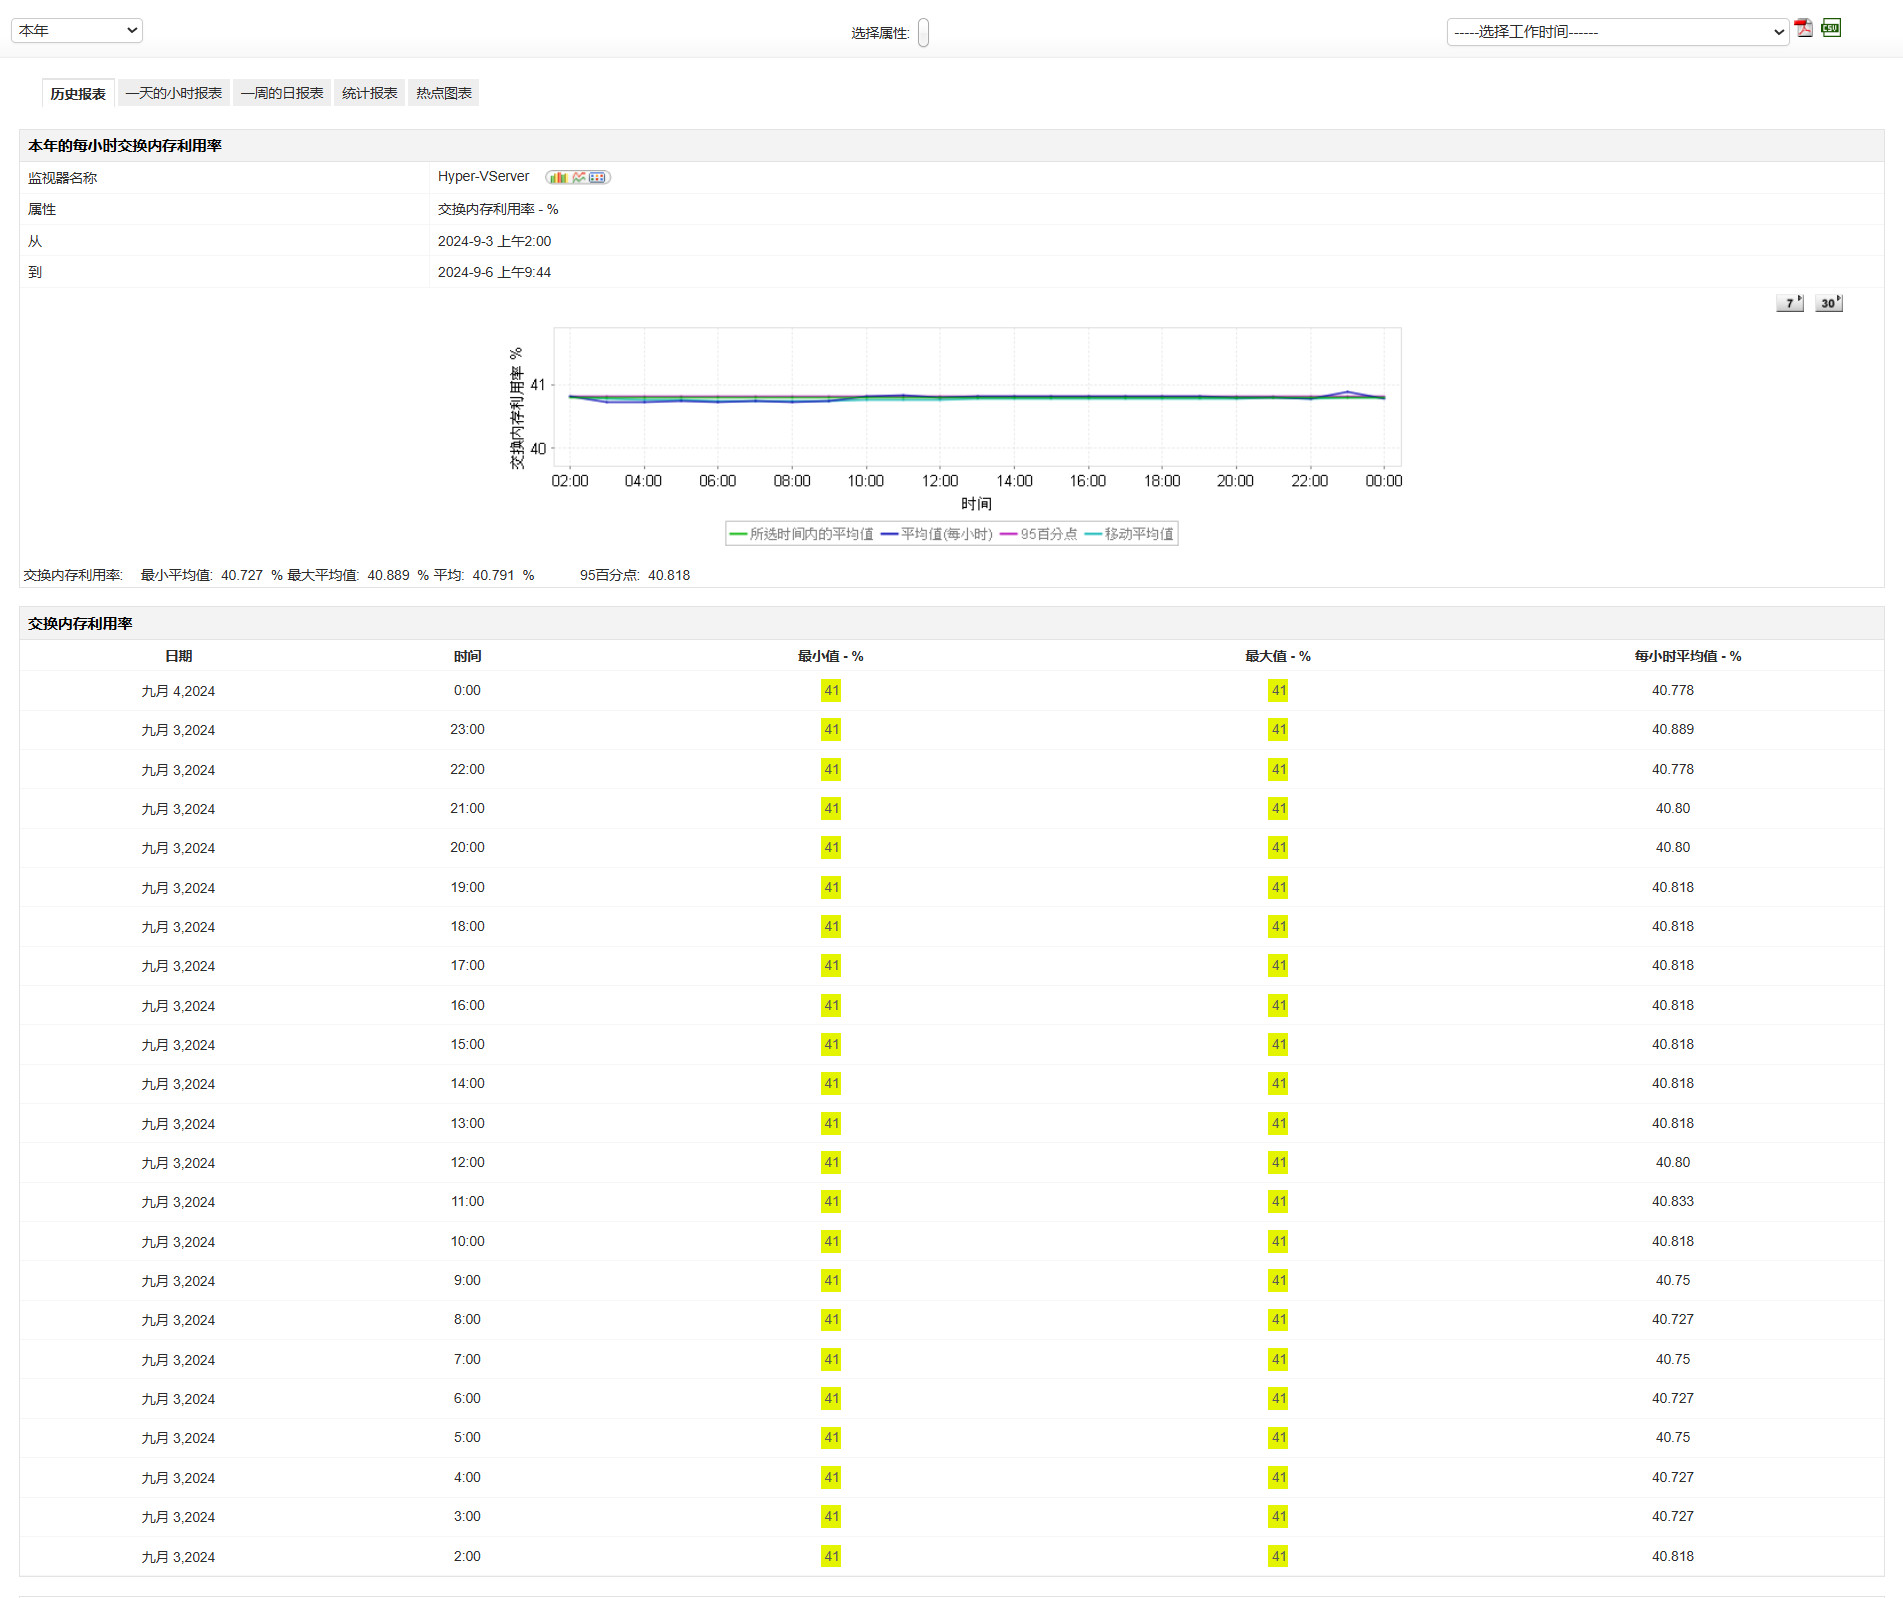This screenshot has height=1598, width=1903.
Task: Click maximum value 41 in 12:00 row
Action: [x=1278, y=1162]
